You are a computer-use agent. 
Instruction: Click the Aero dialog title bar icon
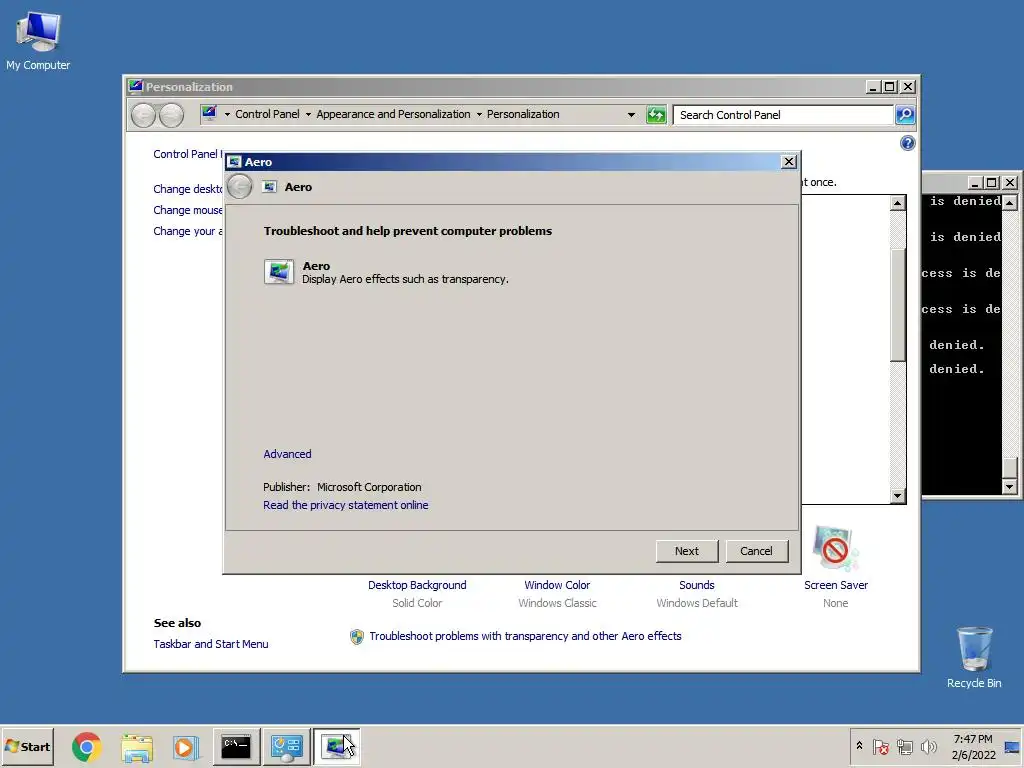click(x=235, y=161)
